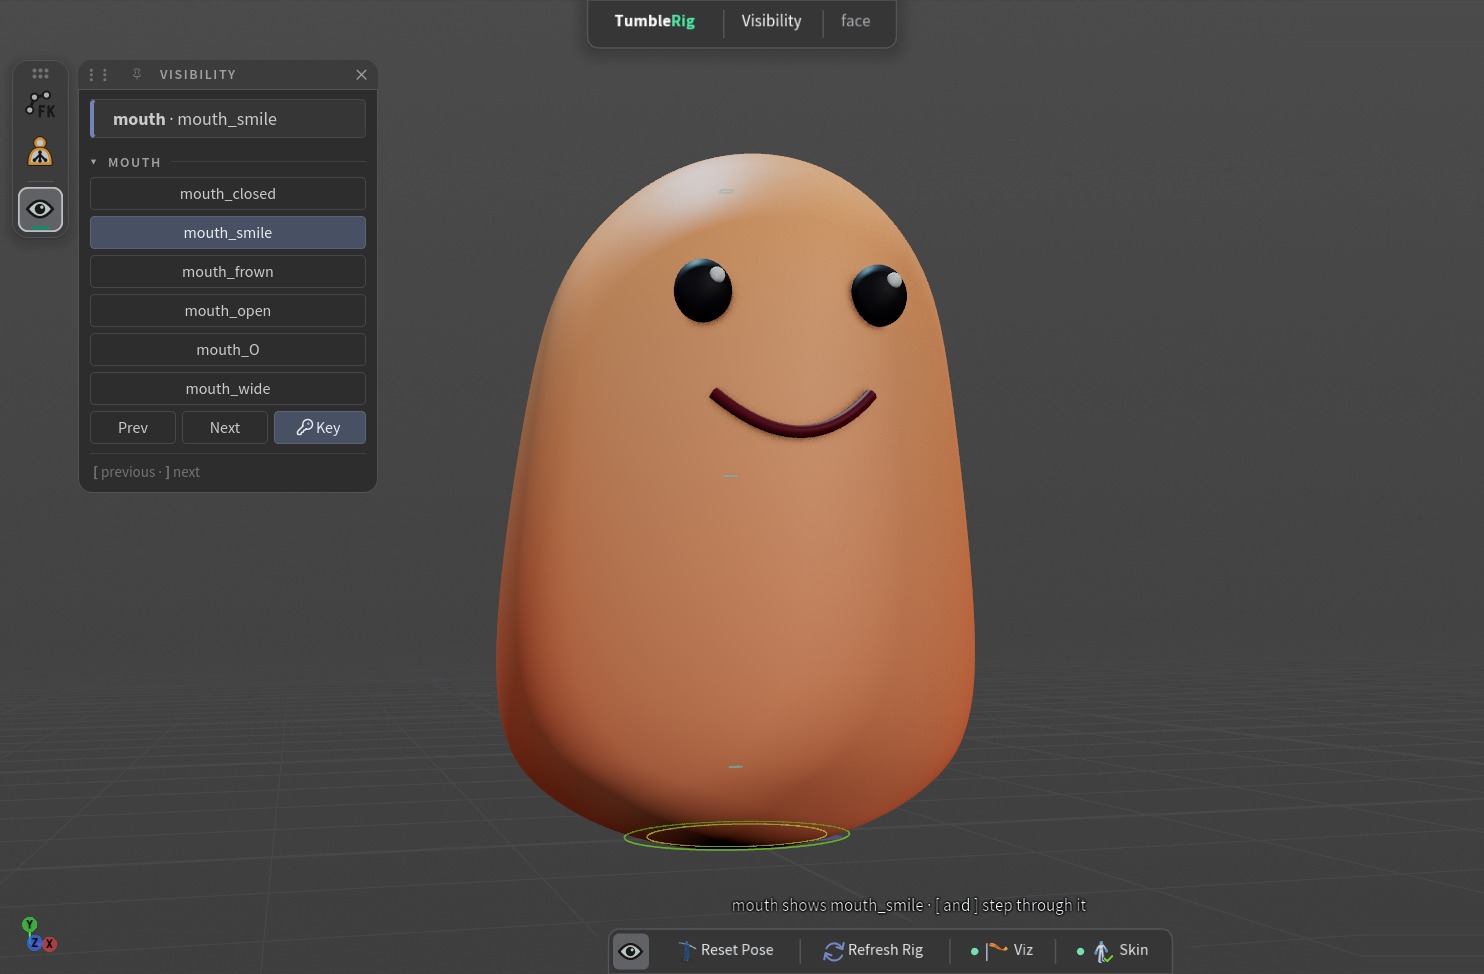Switch the mouth to mouth_frown
Image resolution: width=1484 pixels, height=974 pixels.
coord(228,272)
